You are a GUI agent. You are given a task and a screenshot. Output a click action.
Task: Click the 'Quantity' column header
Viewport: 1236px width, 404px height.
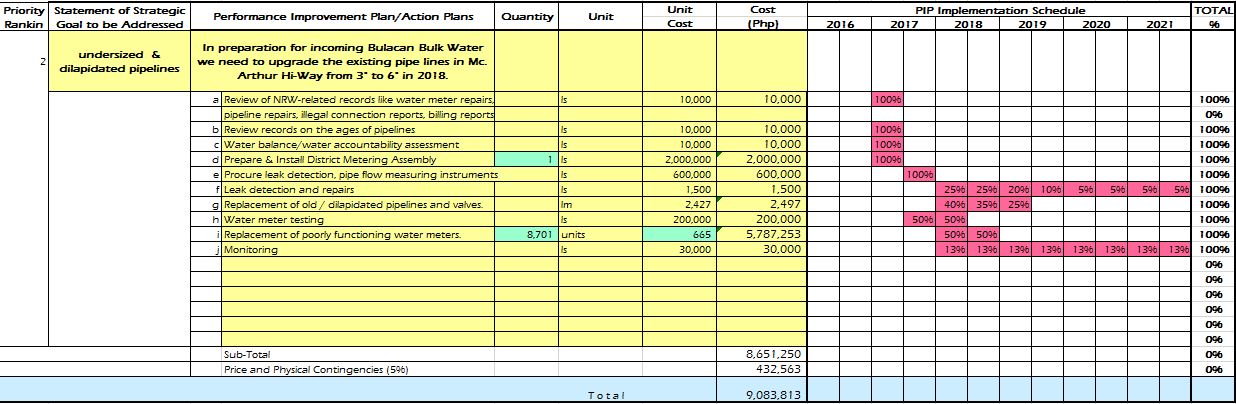(x=527, y=16)
